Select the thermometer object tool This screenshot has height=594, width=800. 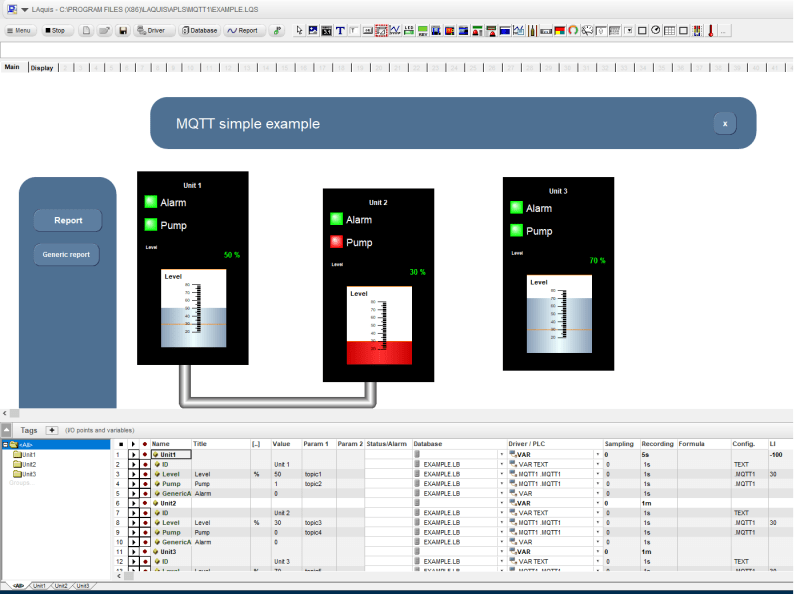[710, 31]
